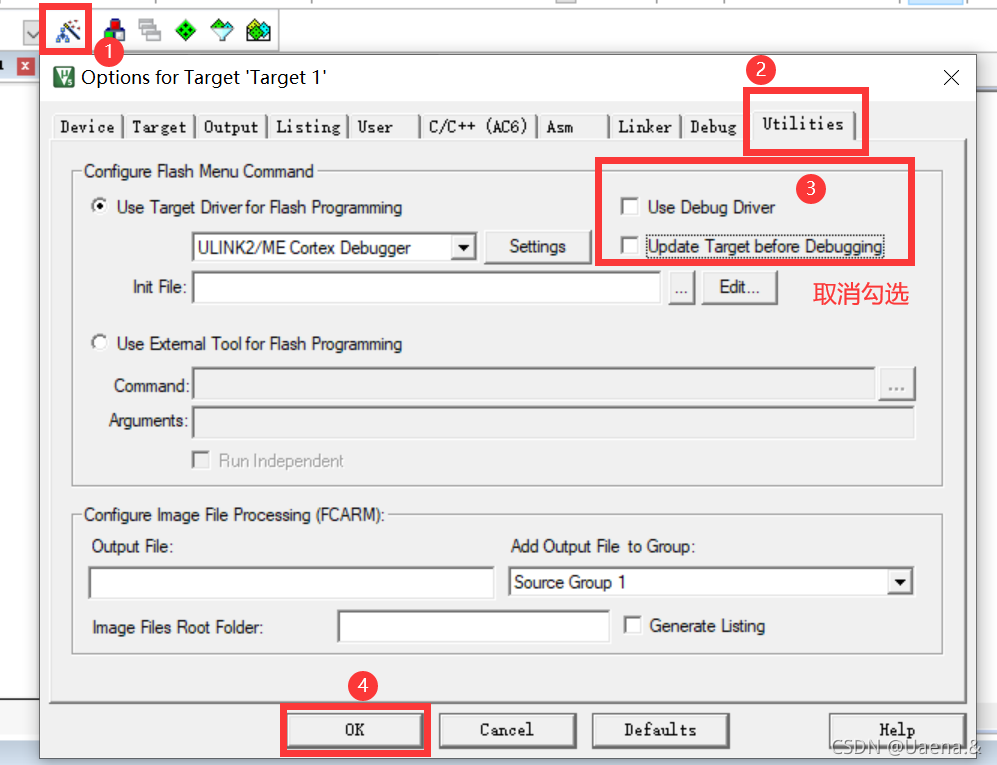Open the Debug tab

713,127
